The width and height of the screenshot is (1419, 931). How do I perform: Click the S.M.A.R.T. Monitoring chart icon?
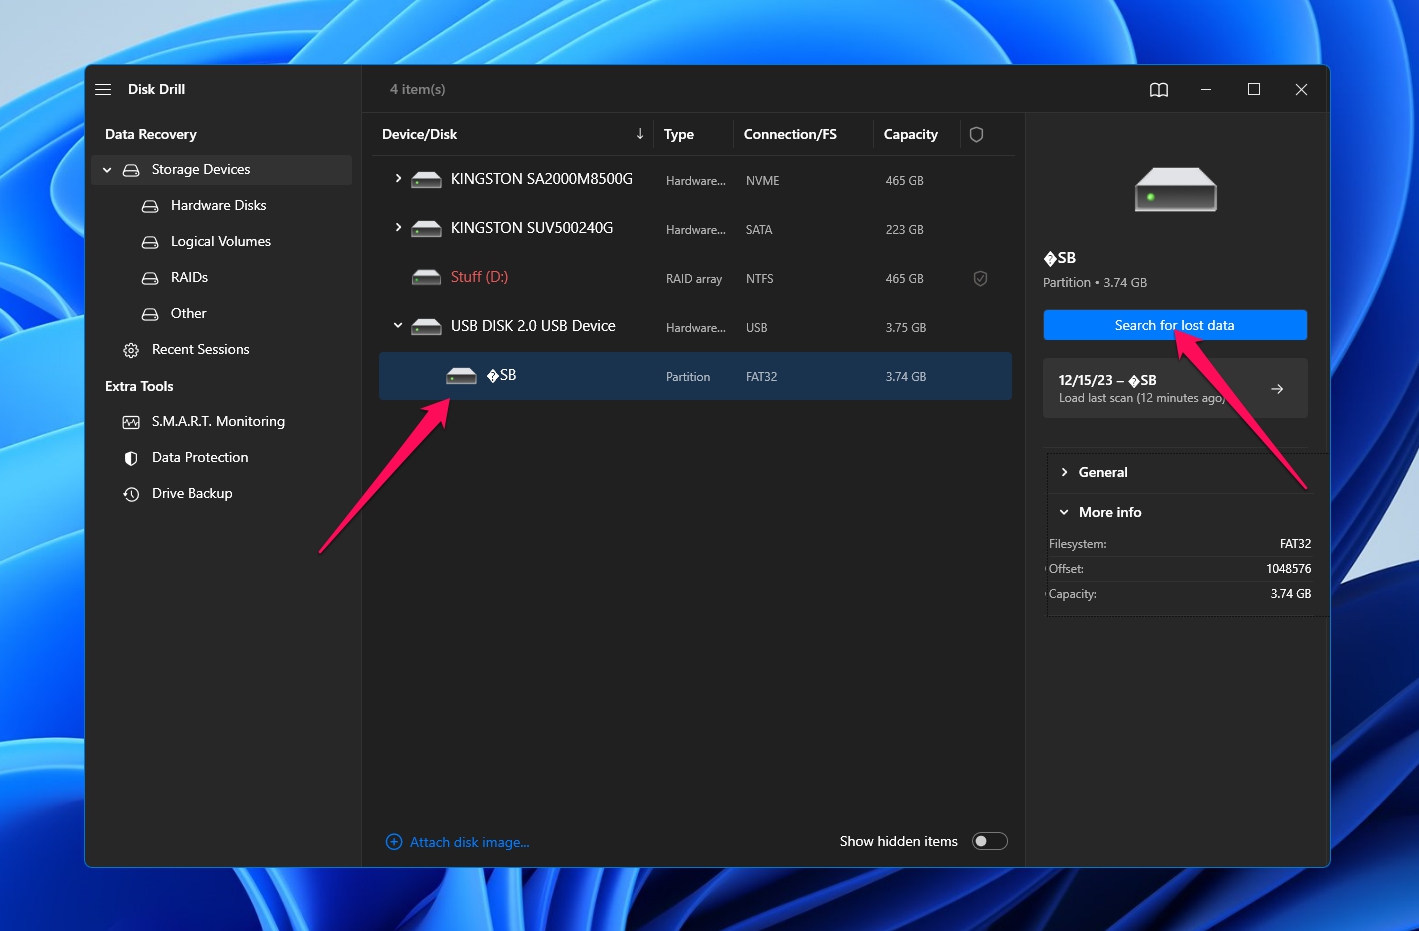coord(131,422)
